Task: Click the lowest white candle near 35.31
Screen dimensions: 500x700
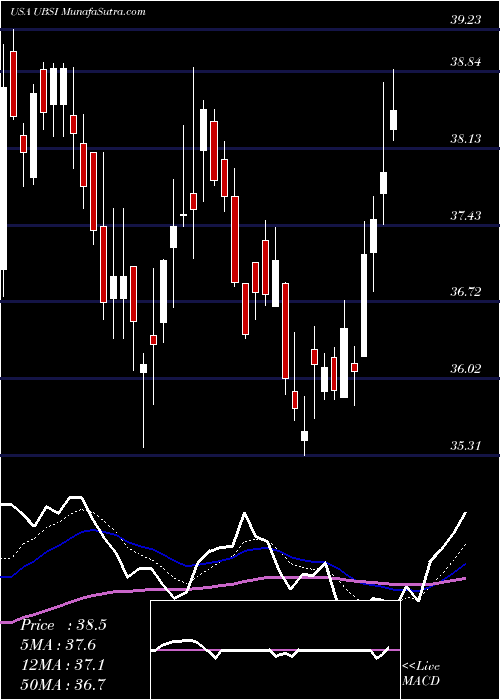Action: click(x=304, y=436)
